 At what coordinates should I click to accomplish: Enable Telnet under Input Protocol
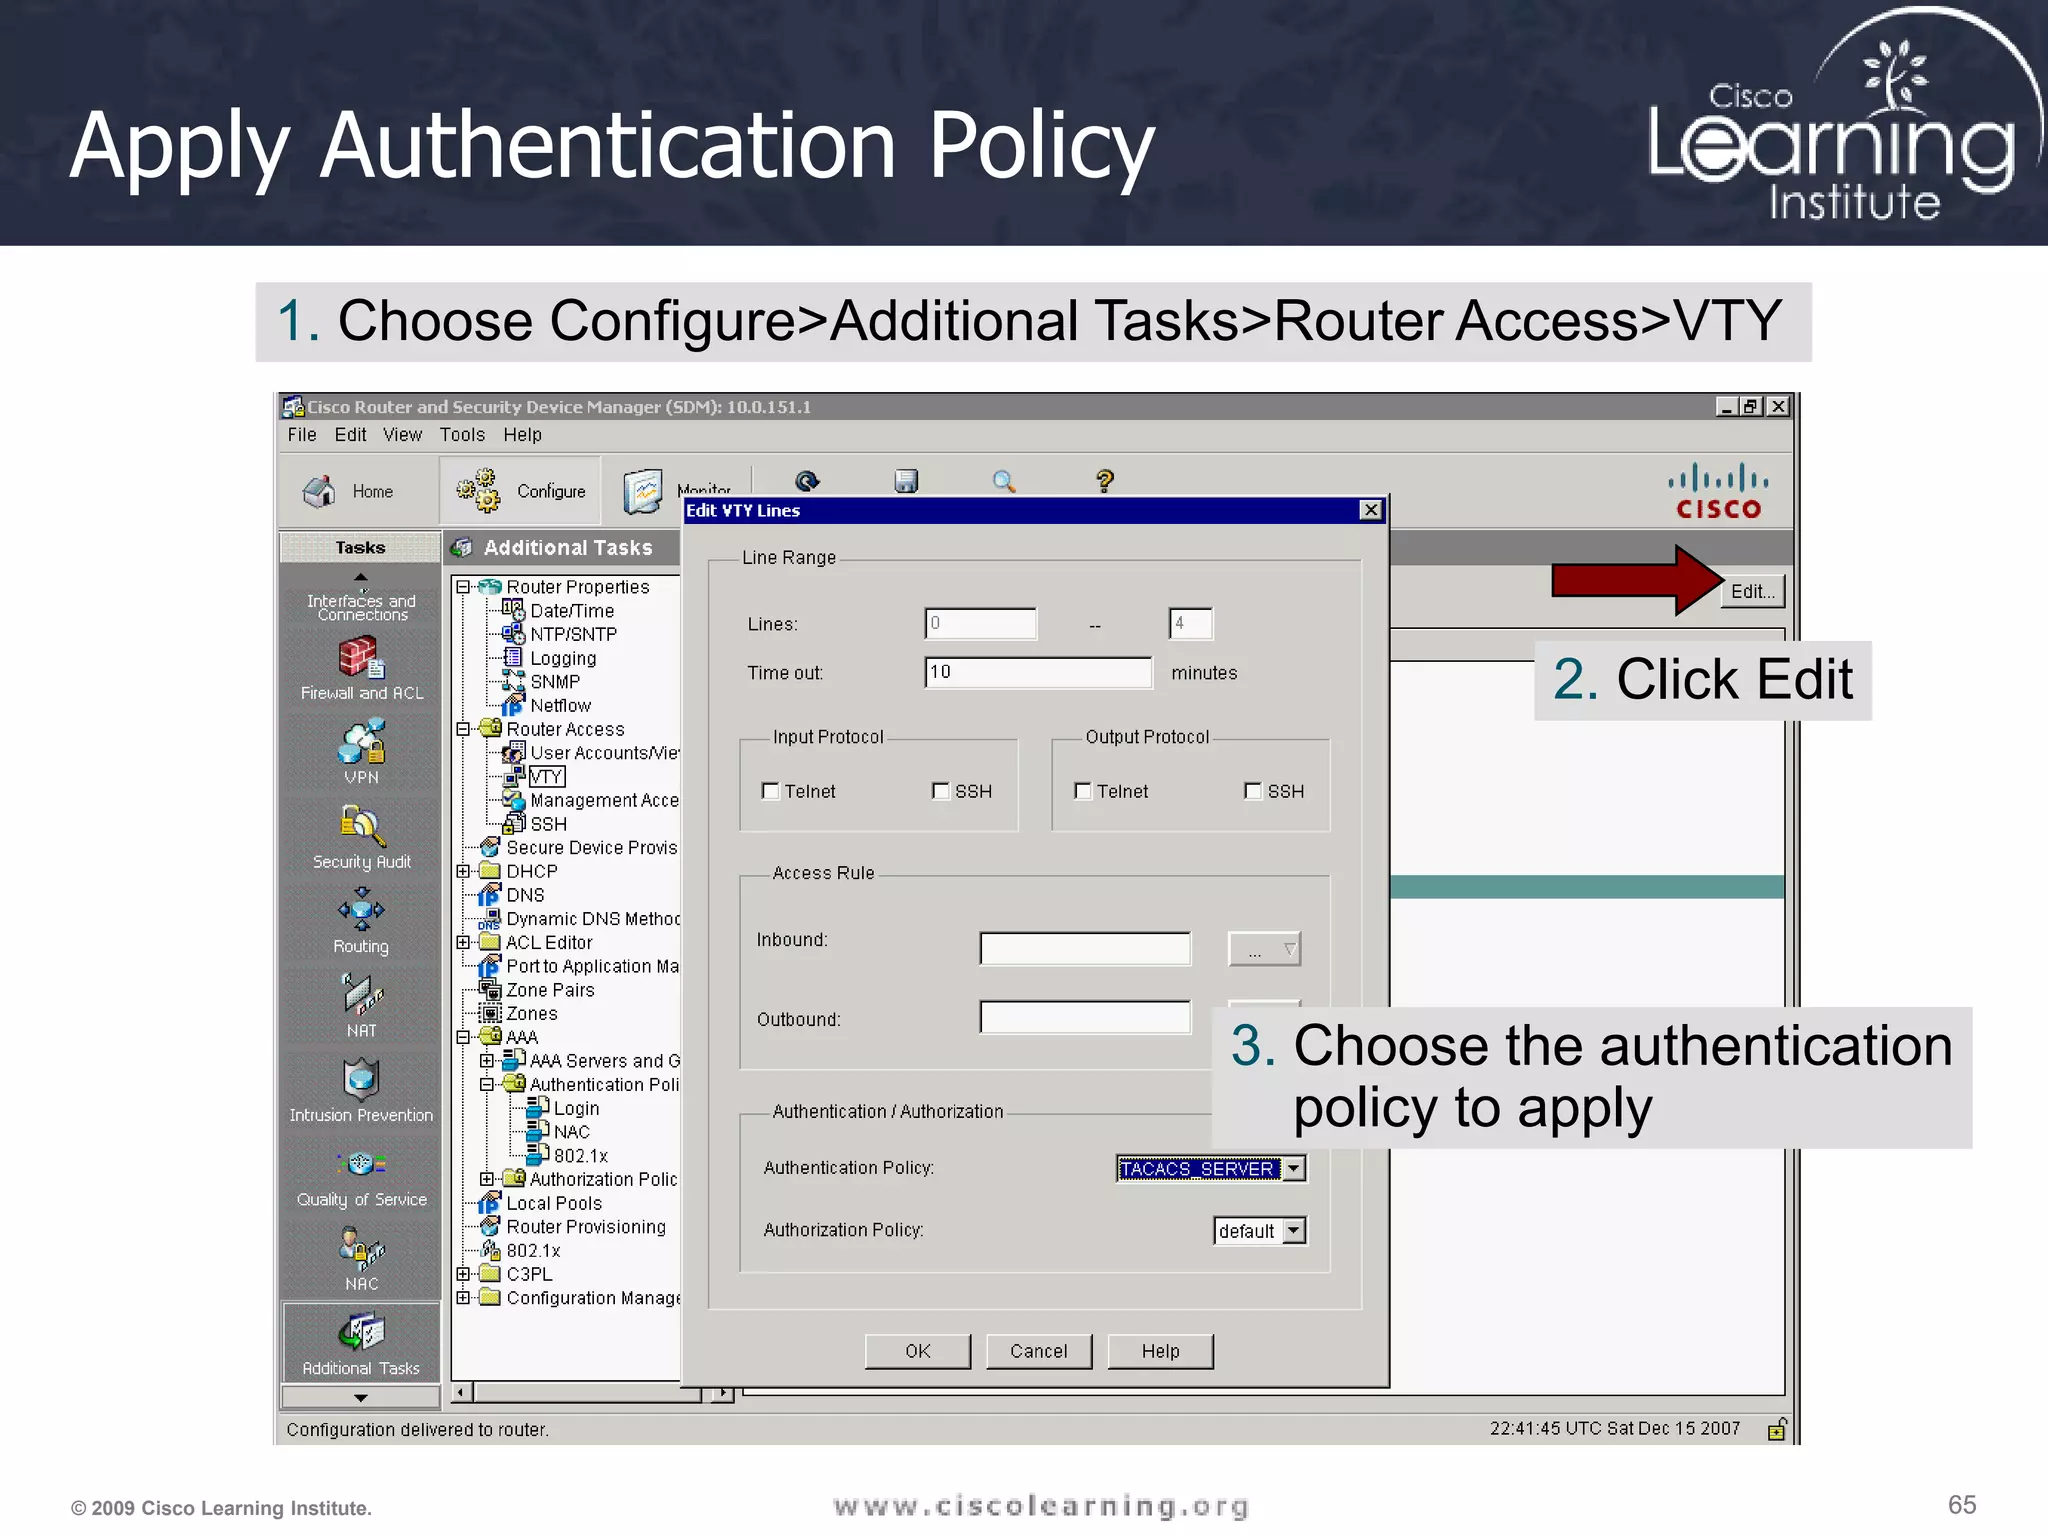[770, 791]
